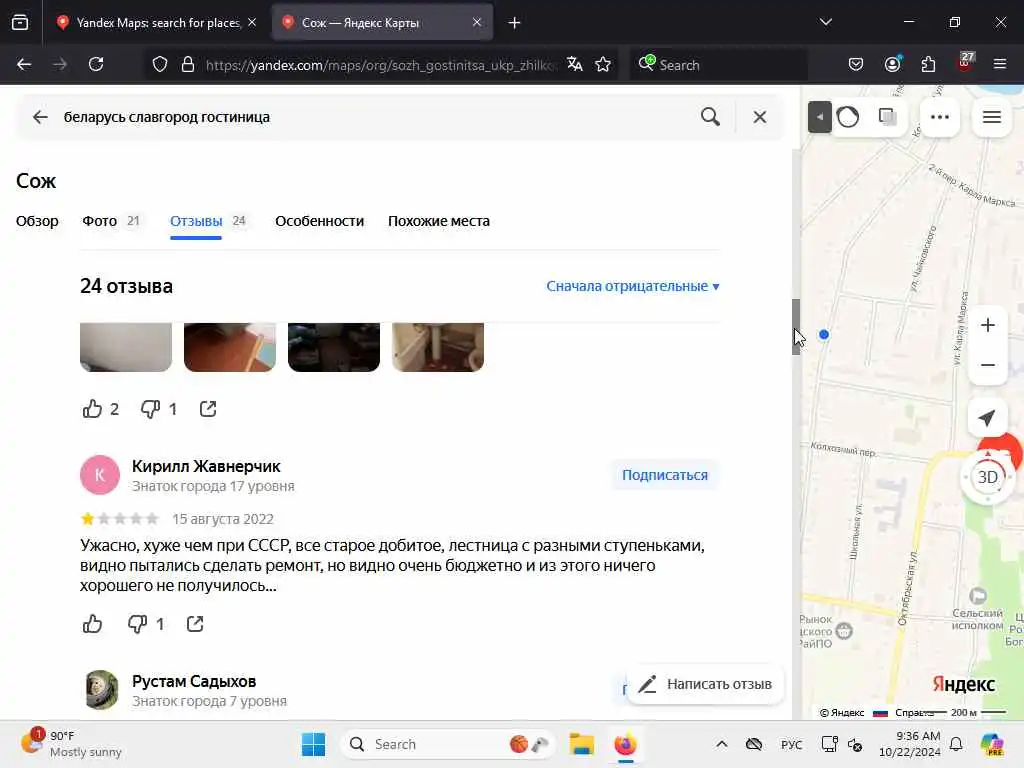Click the blue point marker on the map
The width and height of the screenshot is (1024, 768).
[824, 334]
